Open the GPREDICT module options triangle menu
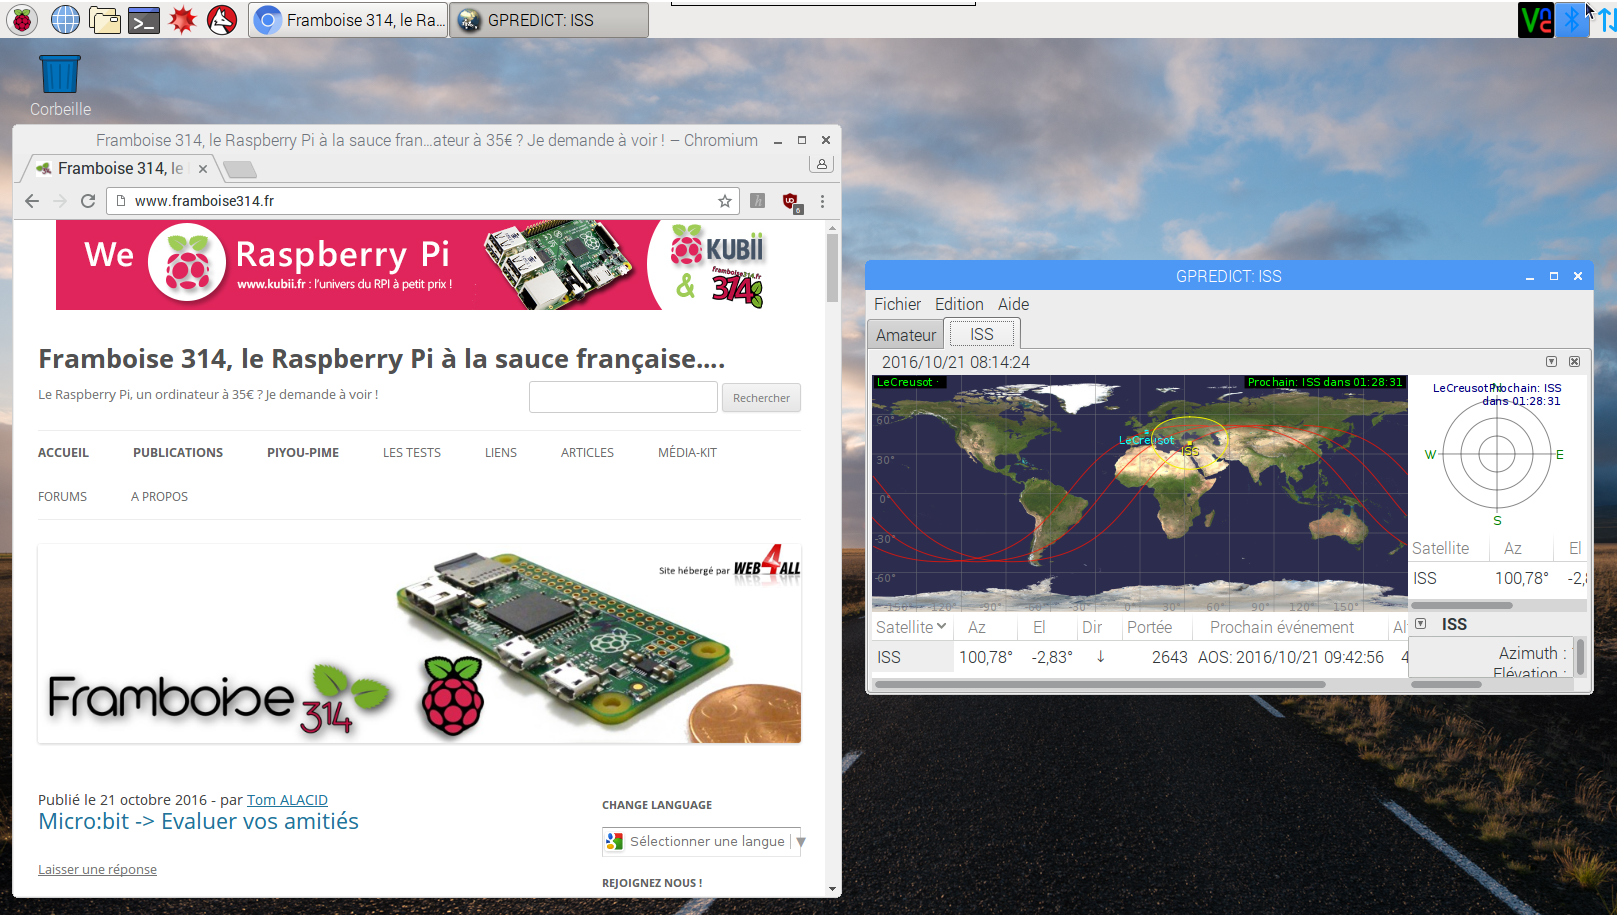Viewport: 1617px width, 915px height. pyautogui.click(x=1551, y=361)
